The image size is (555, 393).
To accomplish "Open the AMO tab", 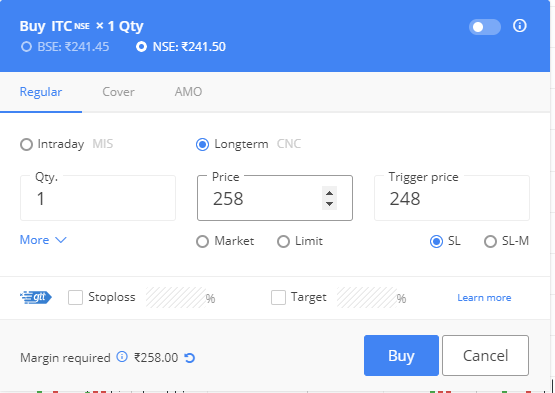I will pyautogui.click(x=188, y=92).
